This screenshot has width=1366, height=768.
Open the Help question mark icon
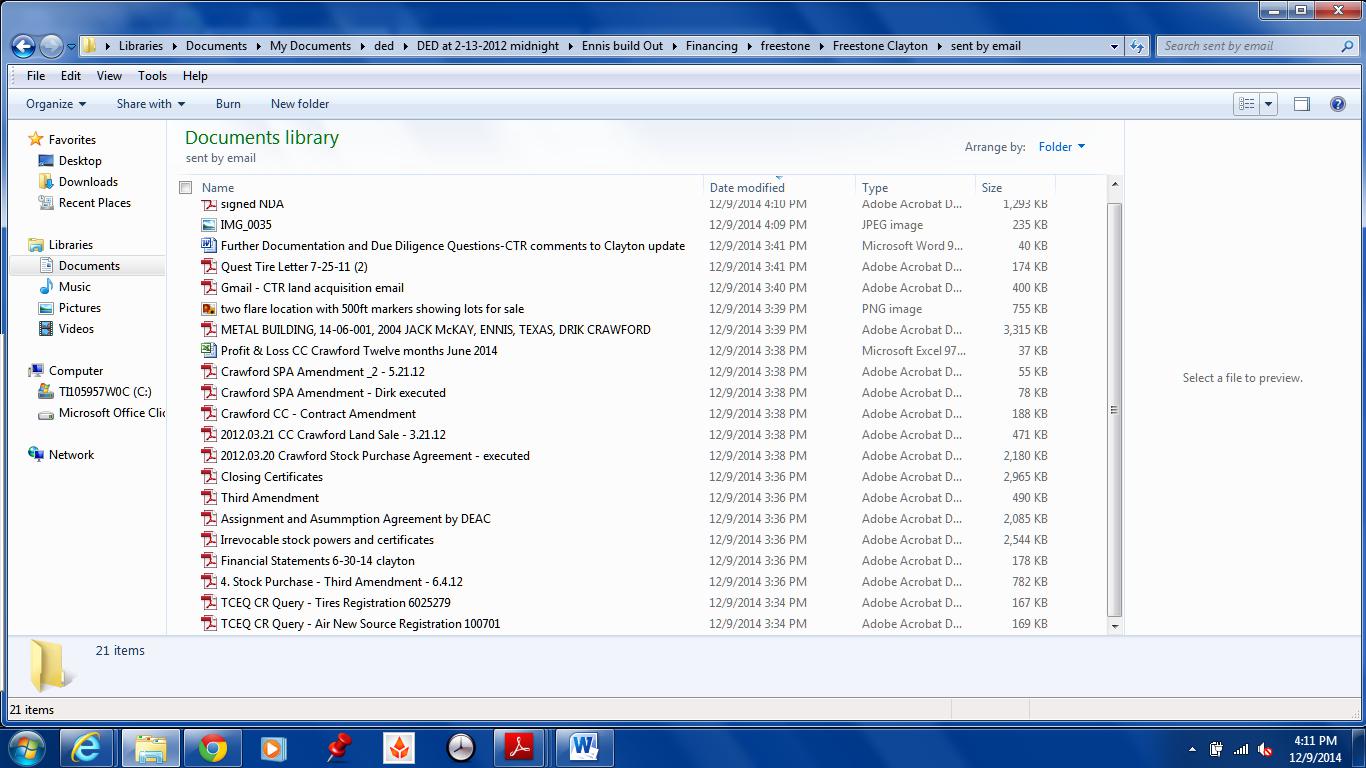click(1338, 104)
